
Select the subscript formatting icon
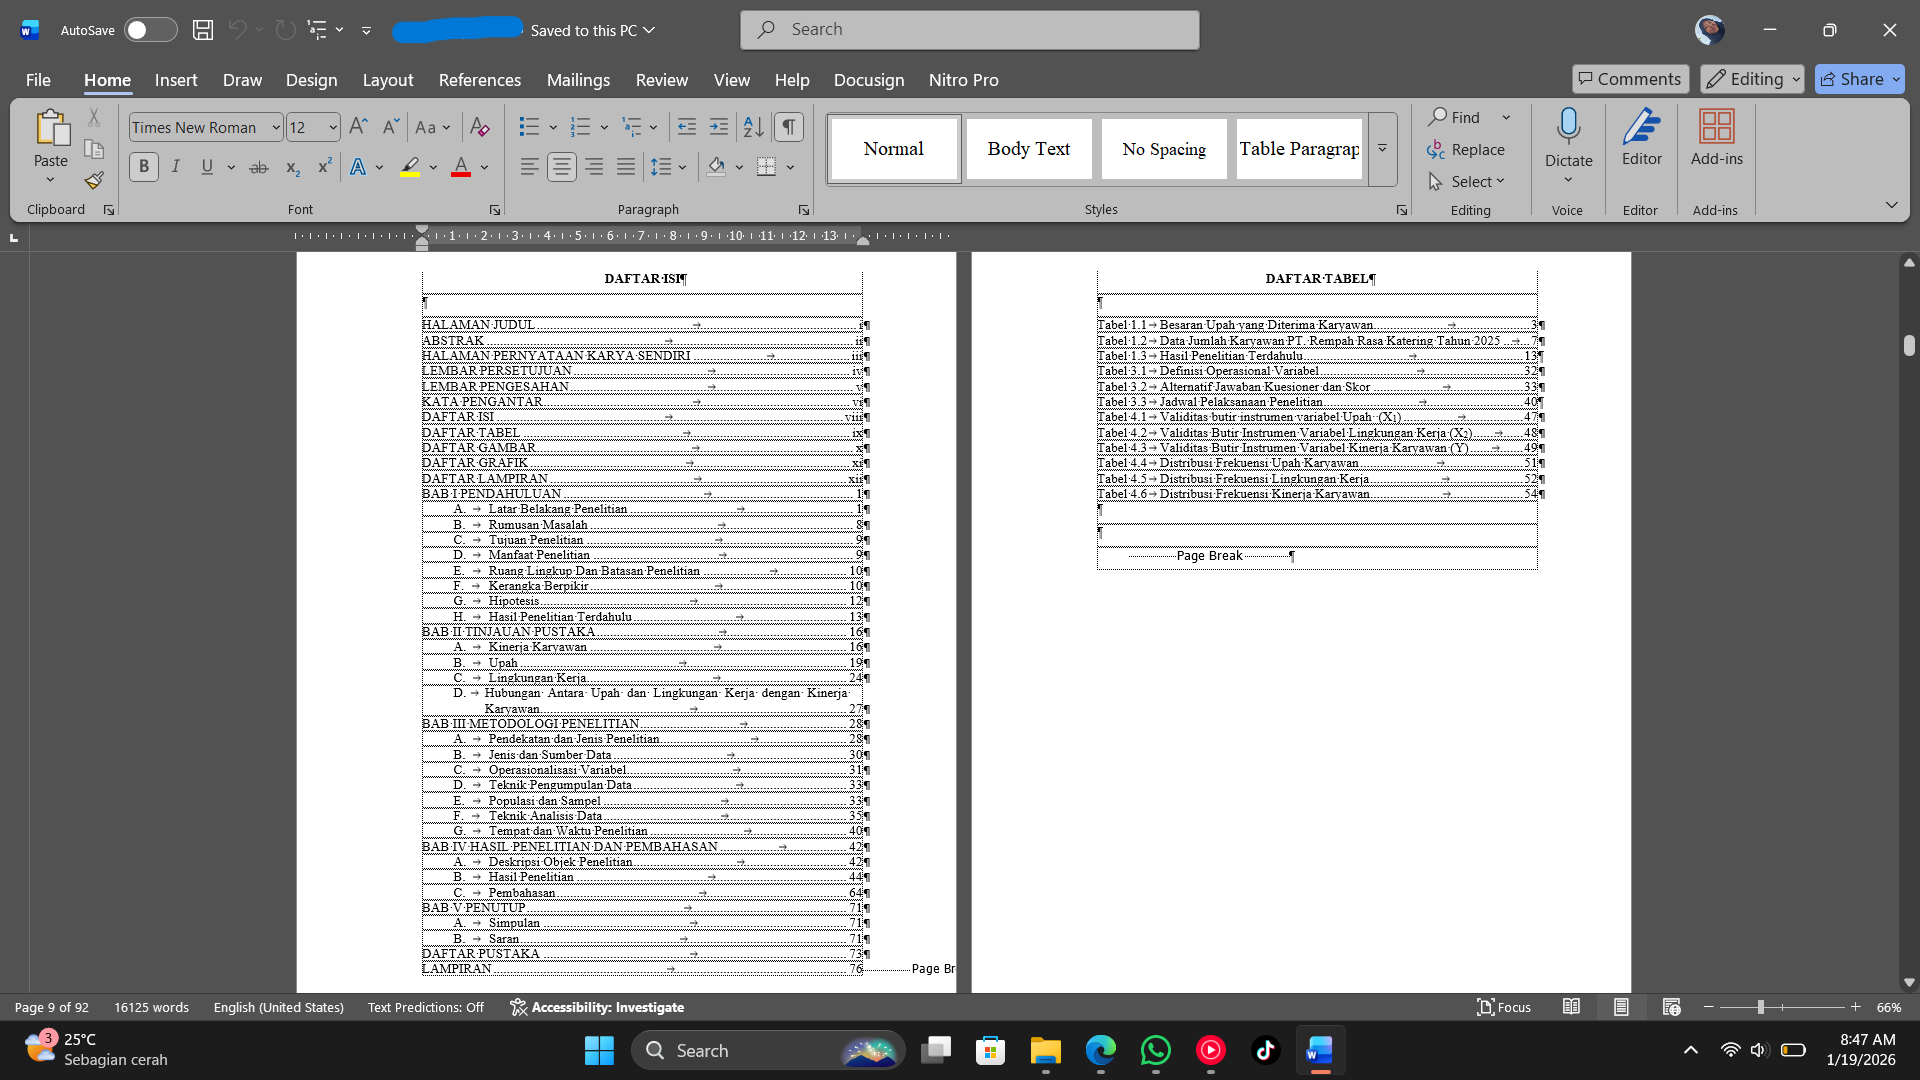[291, 167]
